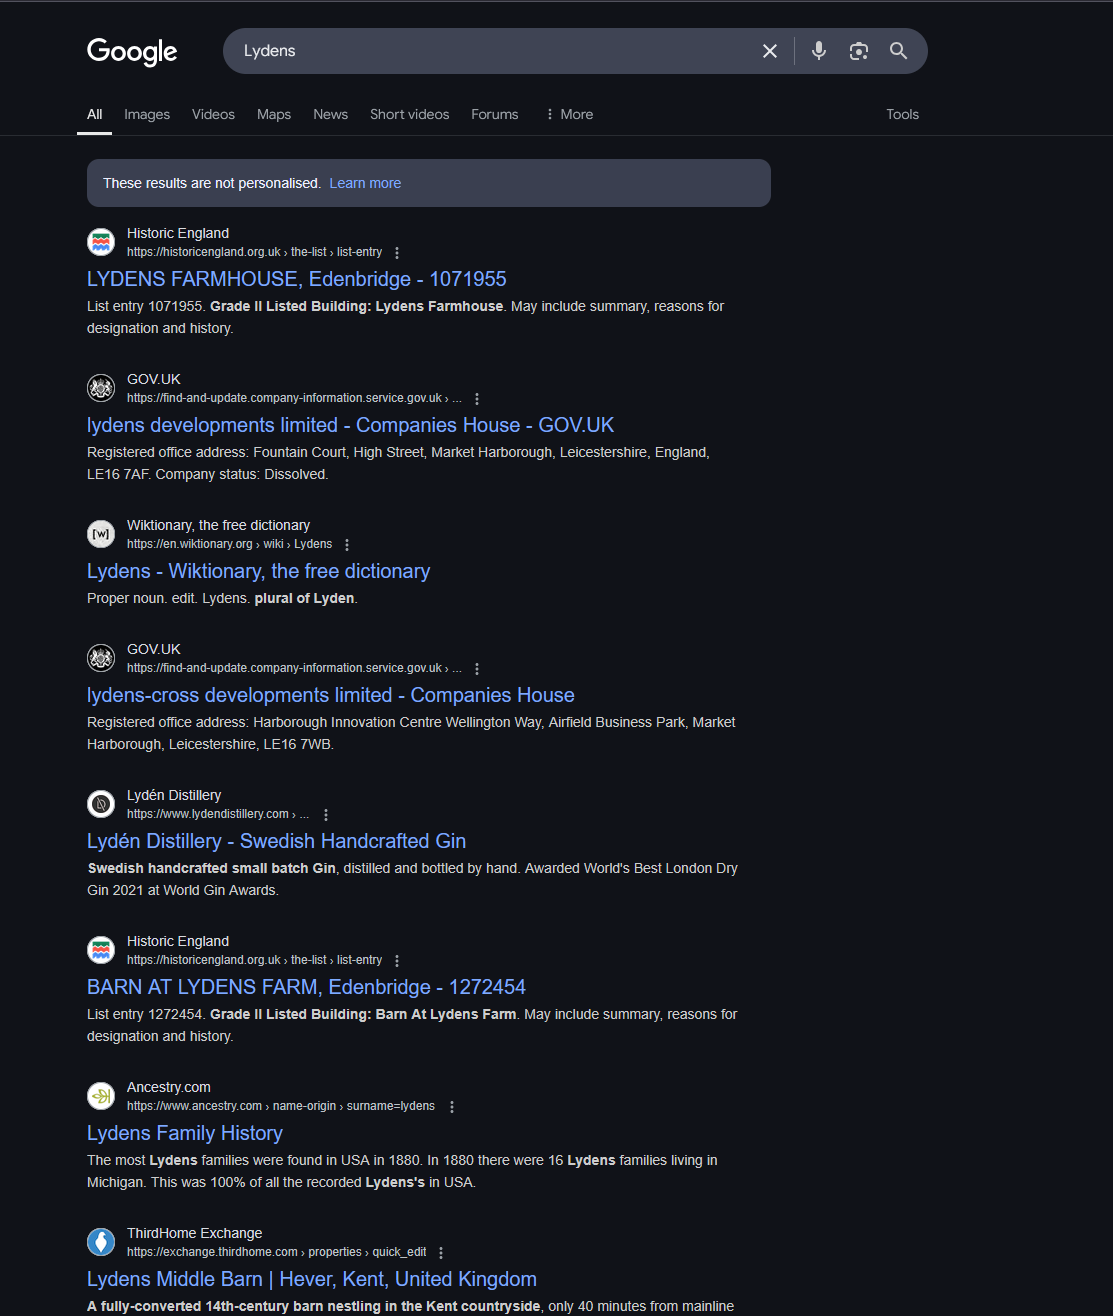Screen dimensions: 1113x1316
Task: Click the Lydén Distillery site icon
Action: [x=101, y=804]
